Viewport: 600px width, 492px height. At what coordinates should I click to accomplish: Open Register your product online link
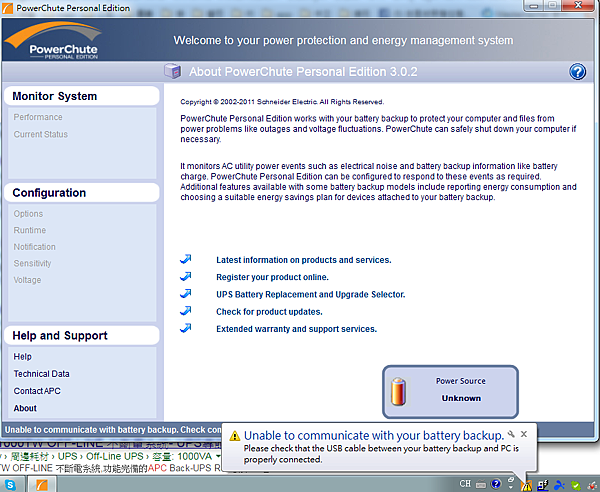click(272, 277)
